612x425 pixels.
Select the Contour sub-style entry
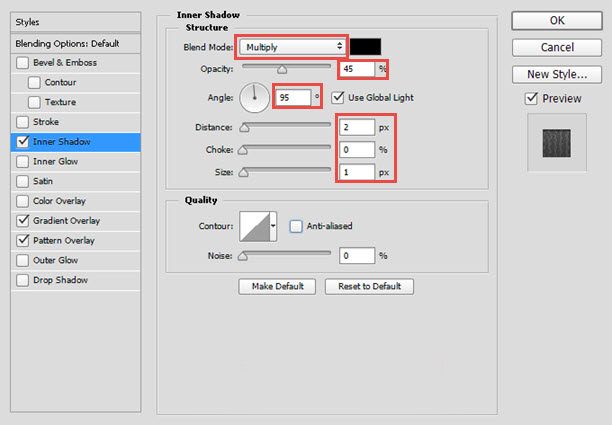pos(60,82)
